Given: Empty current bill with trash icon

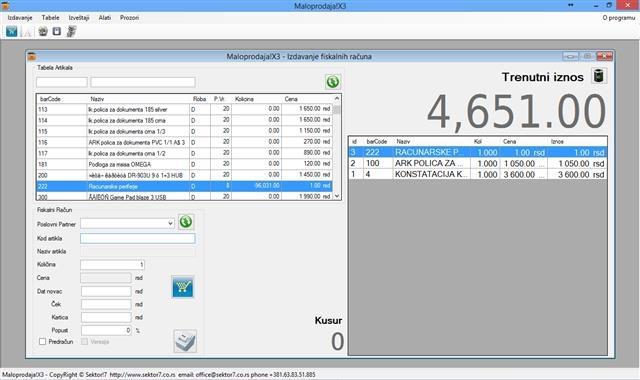Looking at the screenshot, I should click(x=599, y=76).
